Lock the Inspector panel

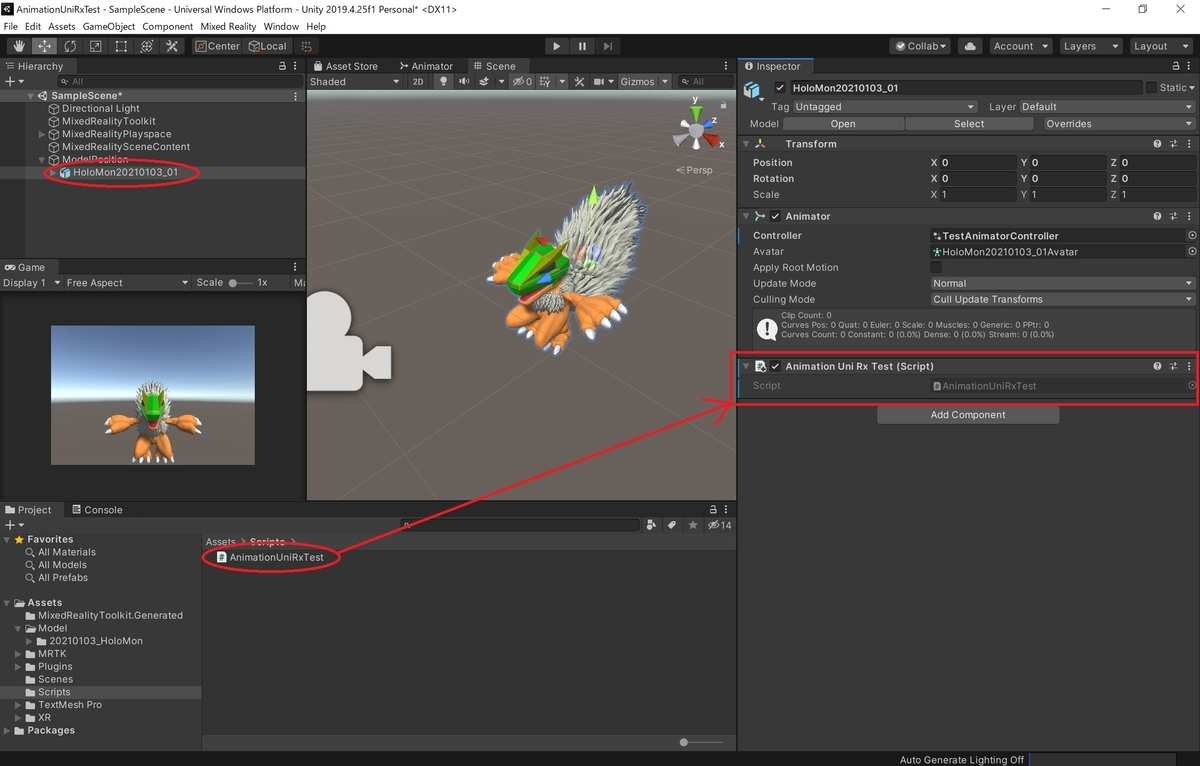[1174, 66]
